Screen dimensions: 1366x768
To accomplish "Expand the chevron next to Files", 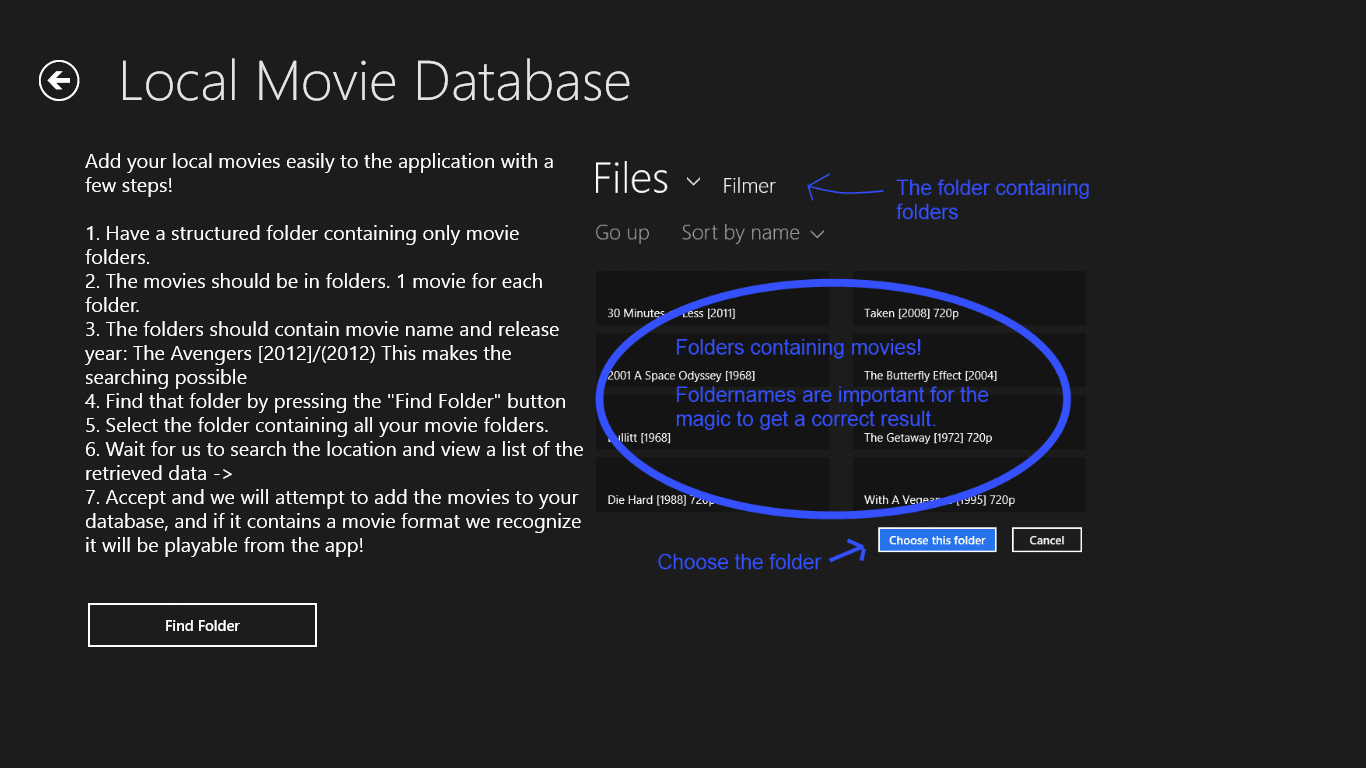I will [x=693, y=182].
